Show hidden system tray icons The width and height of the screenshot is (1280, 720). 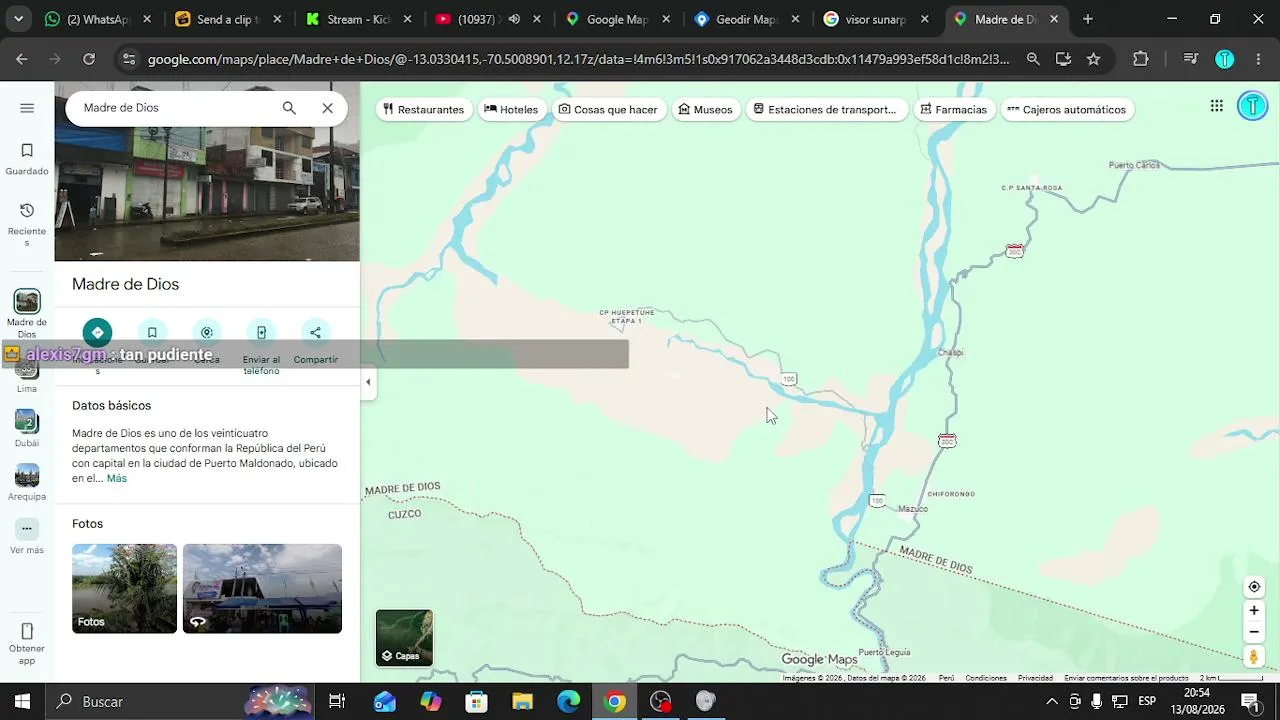click(1051, 701)
